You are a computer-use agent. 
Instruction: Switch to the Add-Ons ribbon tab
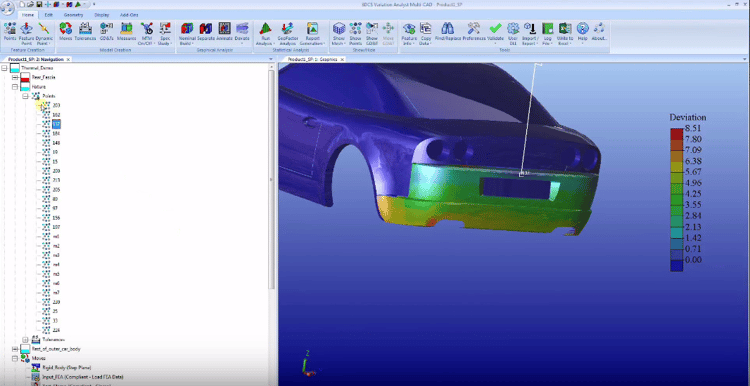(129, 15)
